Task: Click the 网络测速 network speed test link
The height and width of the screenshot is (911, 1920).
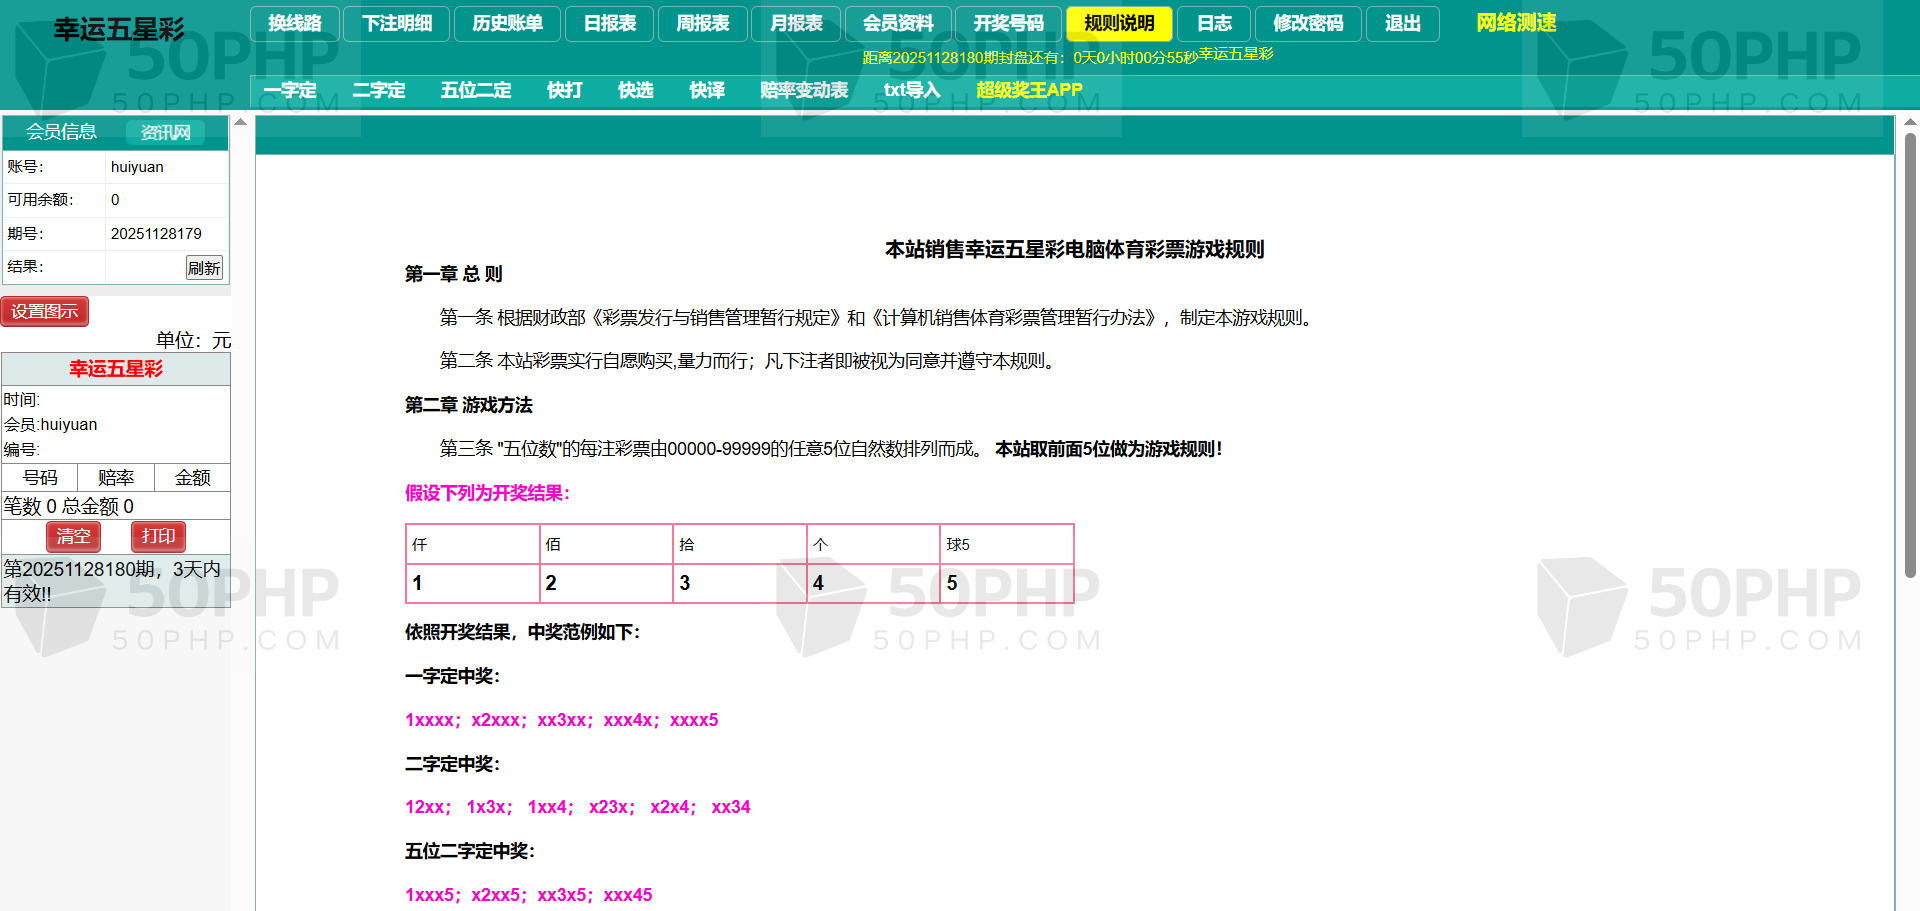Action: click(1516, 23)
